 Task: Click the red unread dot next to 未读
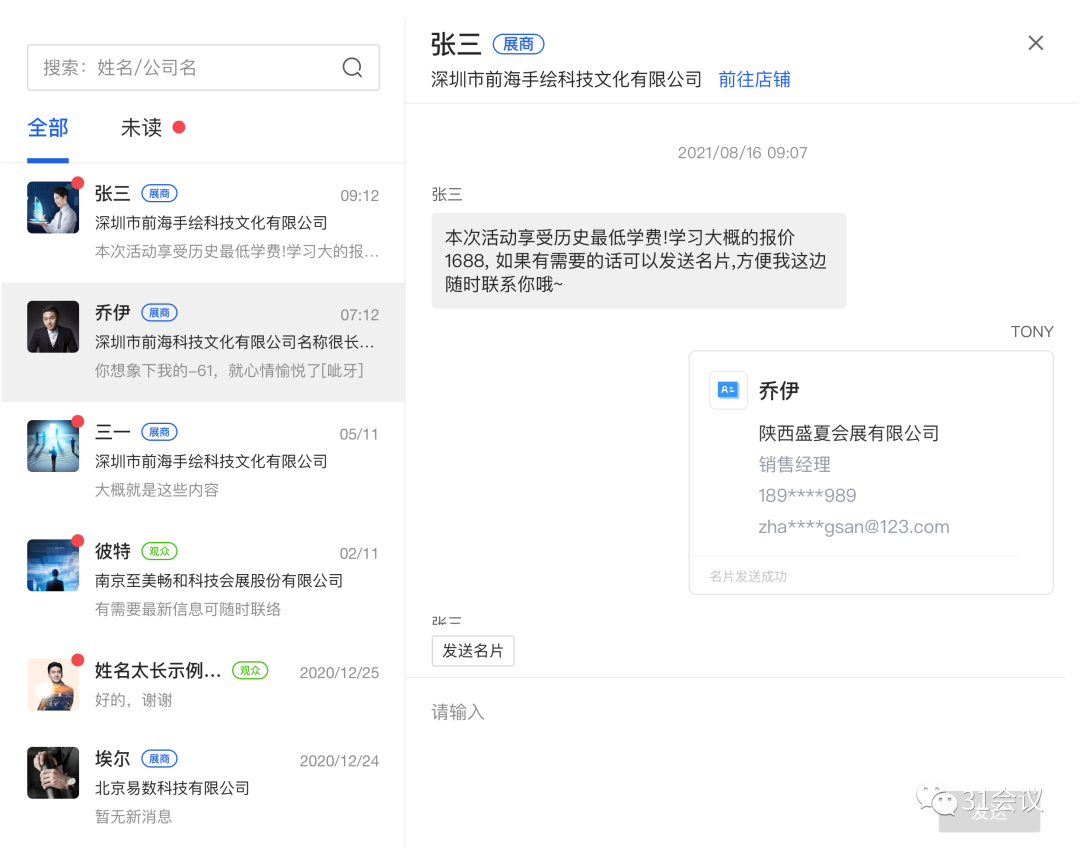point(180,128)
